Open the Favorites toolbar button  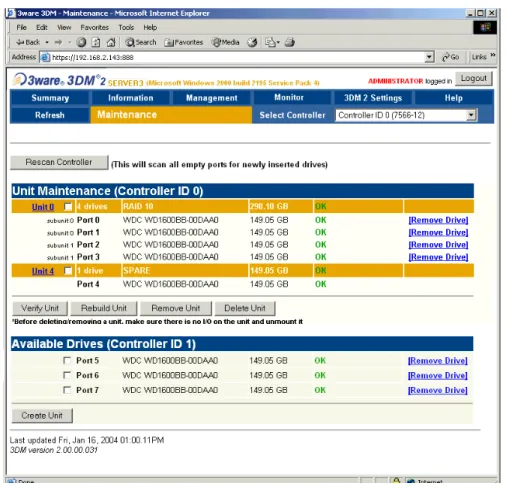point(184,42)
